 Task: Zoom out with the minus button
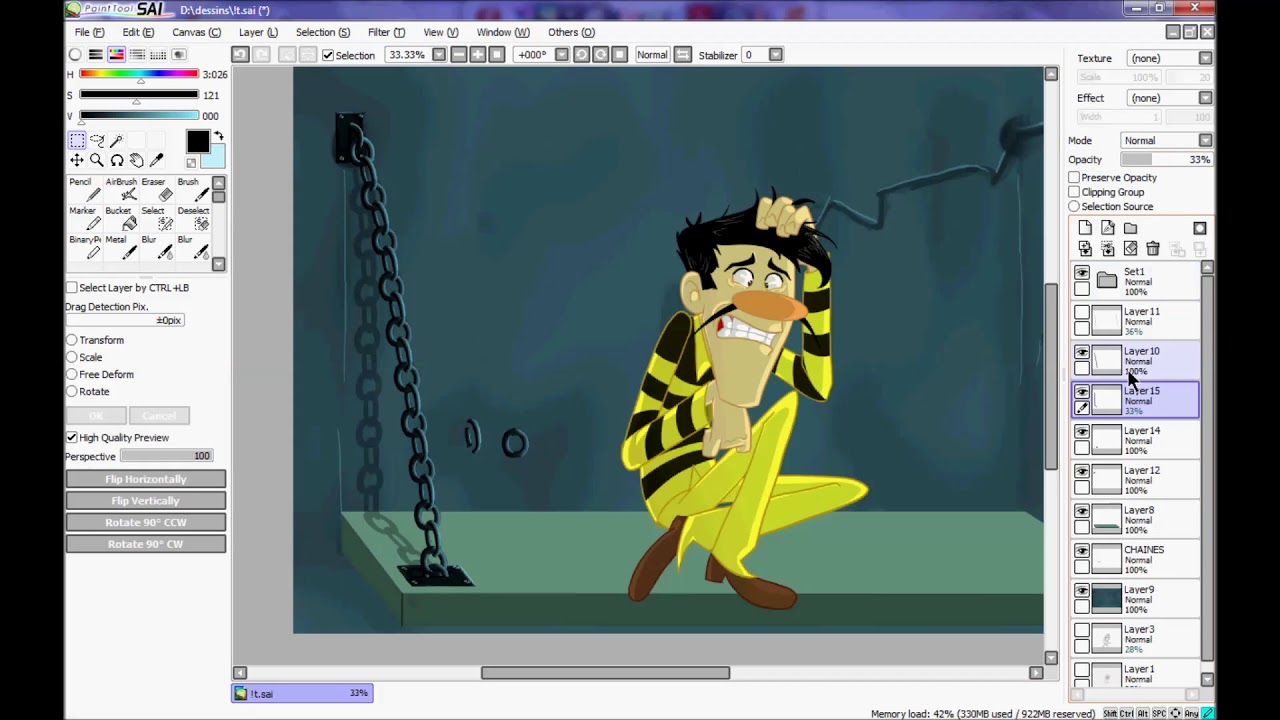(459, 55)
